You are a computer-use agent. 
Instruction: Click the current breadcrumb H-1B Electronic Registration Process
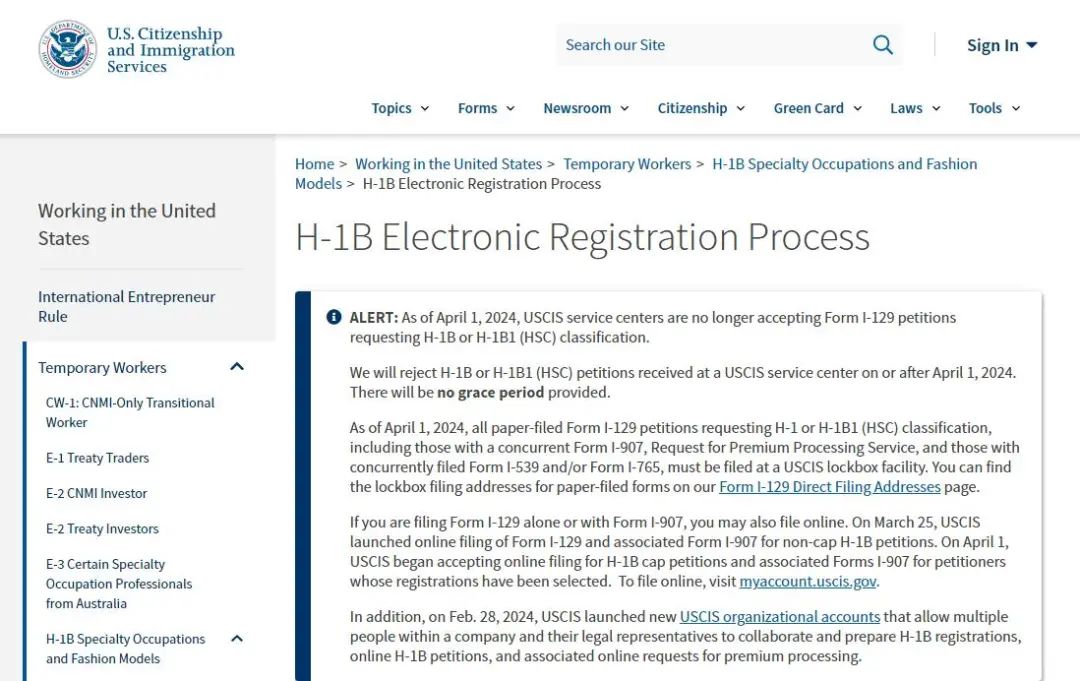tap(481, 184)
